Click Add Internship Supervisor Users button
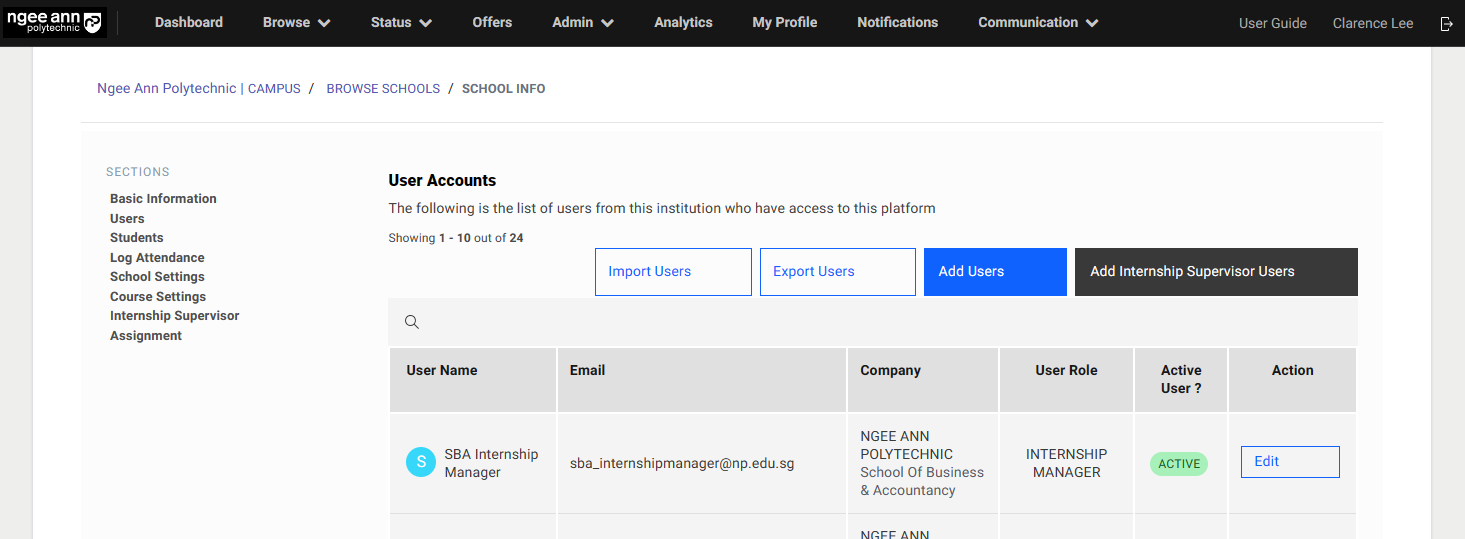 pos(1216,272)
